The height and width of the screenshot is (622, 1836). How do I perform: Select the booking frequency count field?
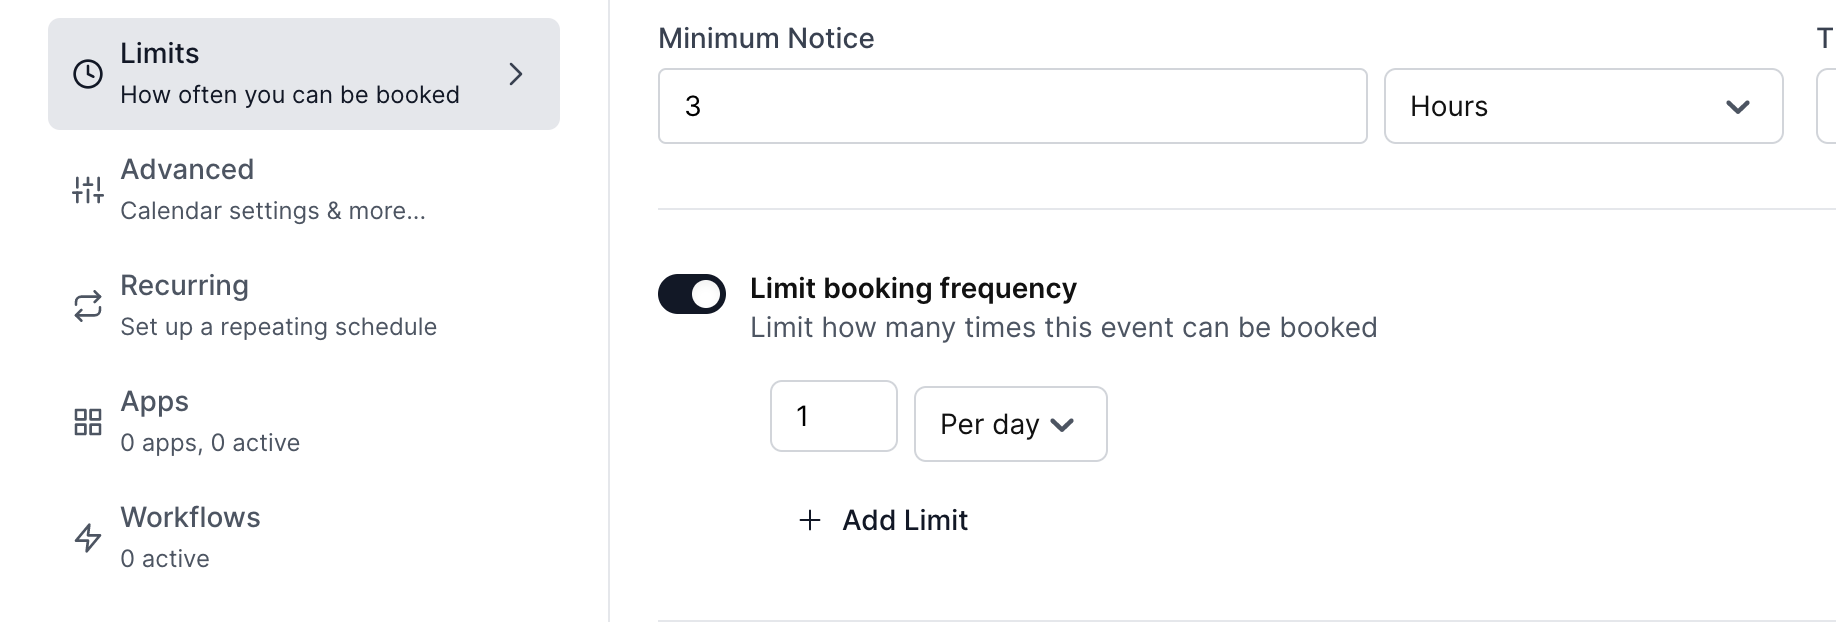(x=833, y=416)
